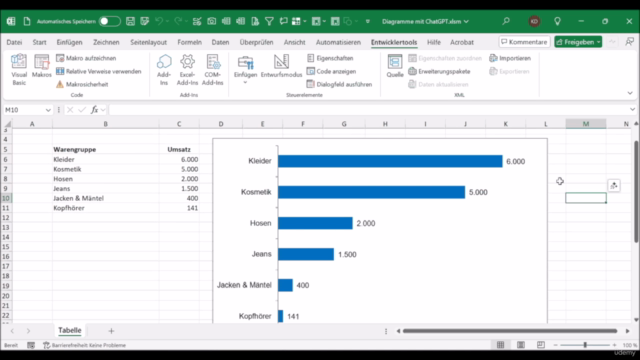The height and width of the screenshot is (360, 640).
Task: Switch to the Einfügen ribbon tab
Action: pos(69,42)
